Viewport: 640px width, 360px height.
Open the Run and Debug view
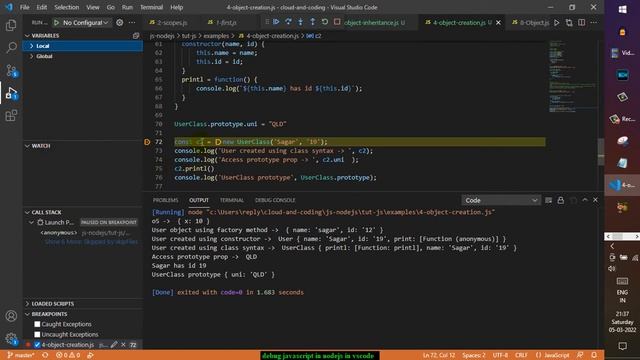tap(11, 93)
